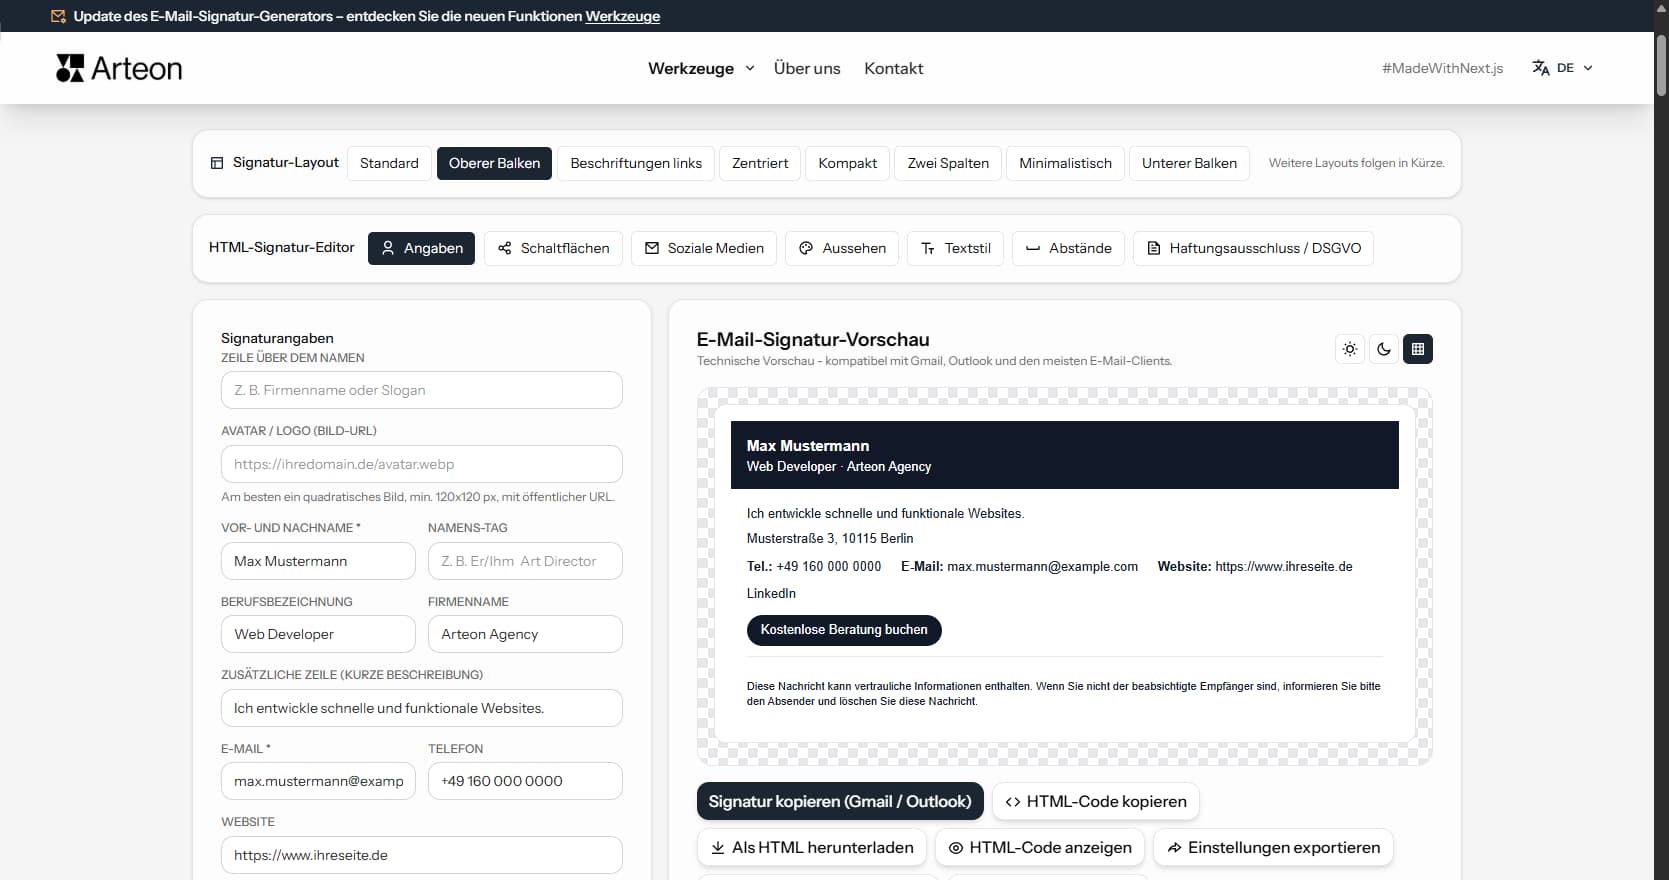
Task: Focus the Zeile über dem Namen field
Action: click(421, 390)
